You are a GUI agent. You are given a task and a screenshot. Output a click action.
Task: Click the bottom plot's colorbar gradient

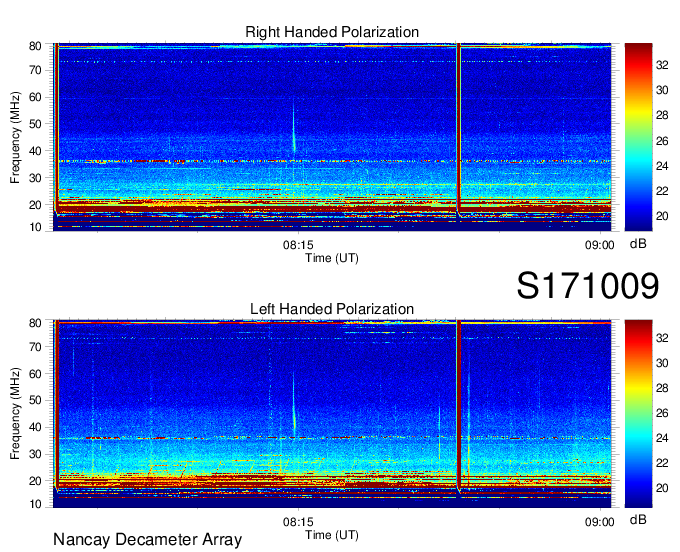point(638,414)
